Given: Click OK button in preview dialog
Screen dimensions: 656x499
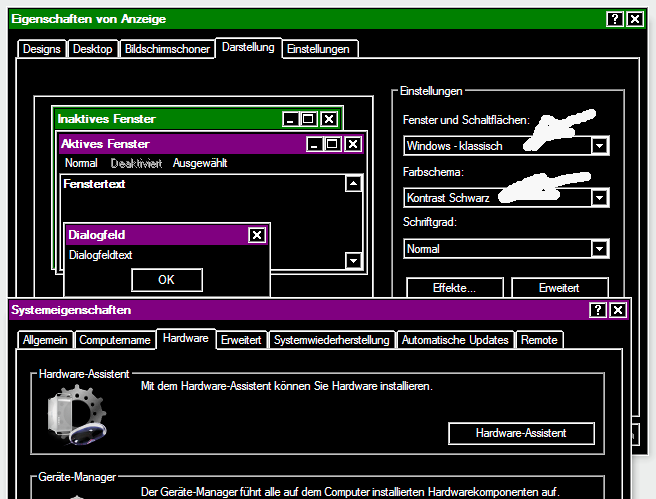Looking at the screenshot, I should (167, 280).
